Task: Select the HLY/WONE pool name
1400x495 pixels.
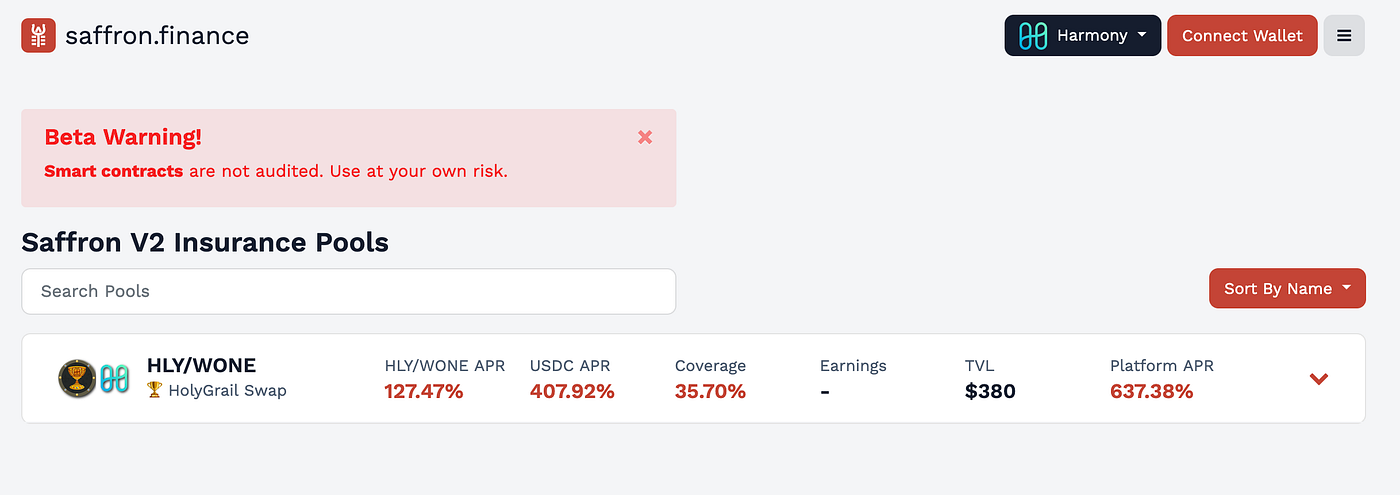Action: point(201,365)
